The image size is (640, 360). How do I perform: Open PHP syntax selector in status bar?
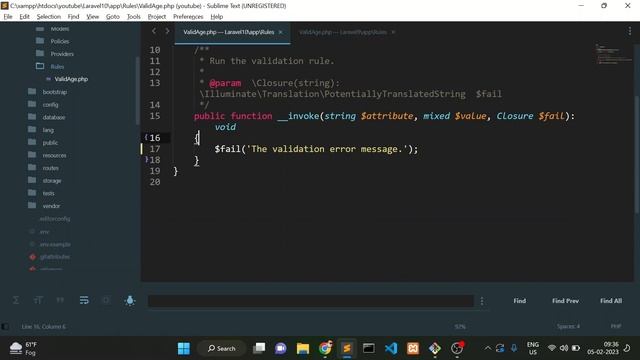point(616,327)
